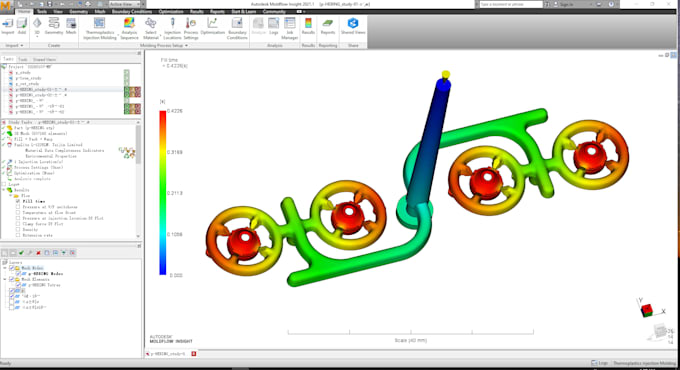
Task: Enable Temperature at flow front result
Action: pos(18,213)
